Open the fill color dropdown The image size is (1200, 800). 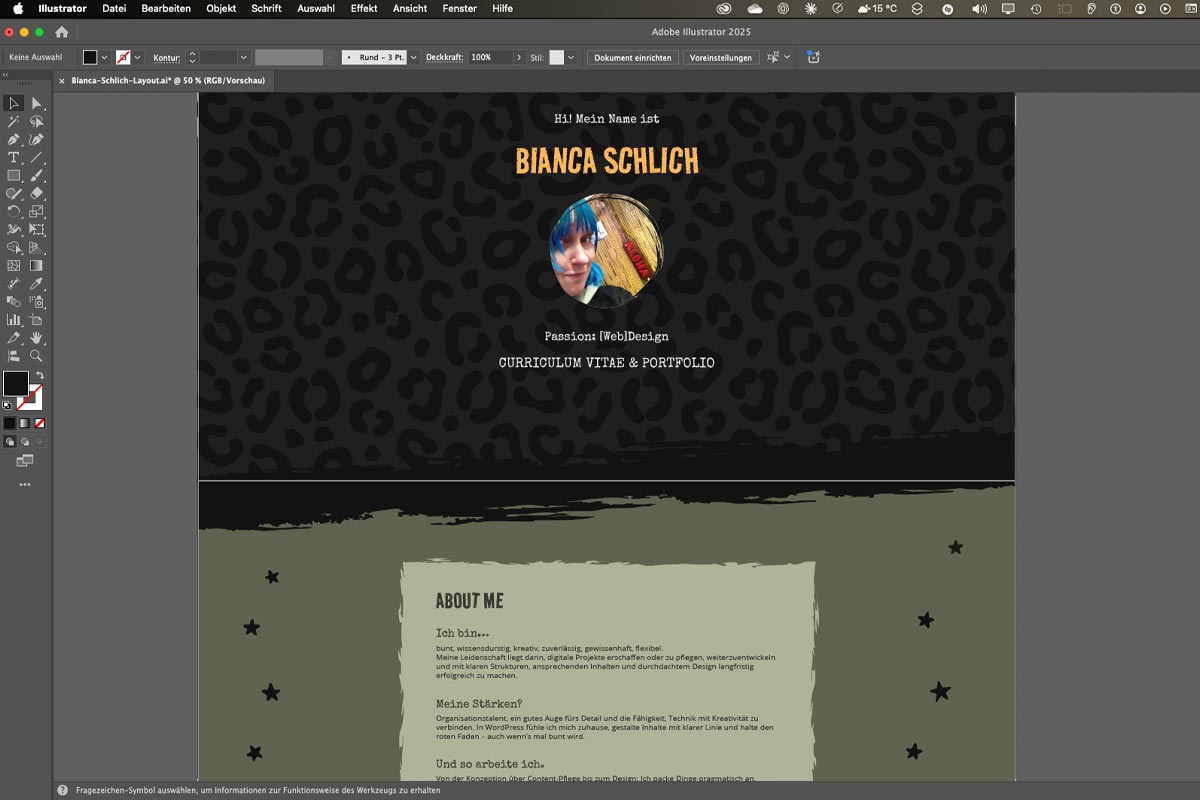click(104, 58)
